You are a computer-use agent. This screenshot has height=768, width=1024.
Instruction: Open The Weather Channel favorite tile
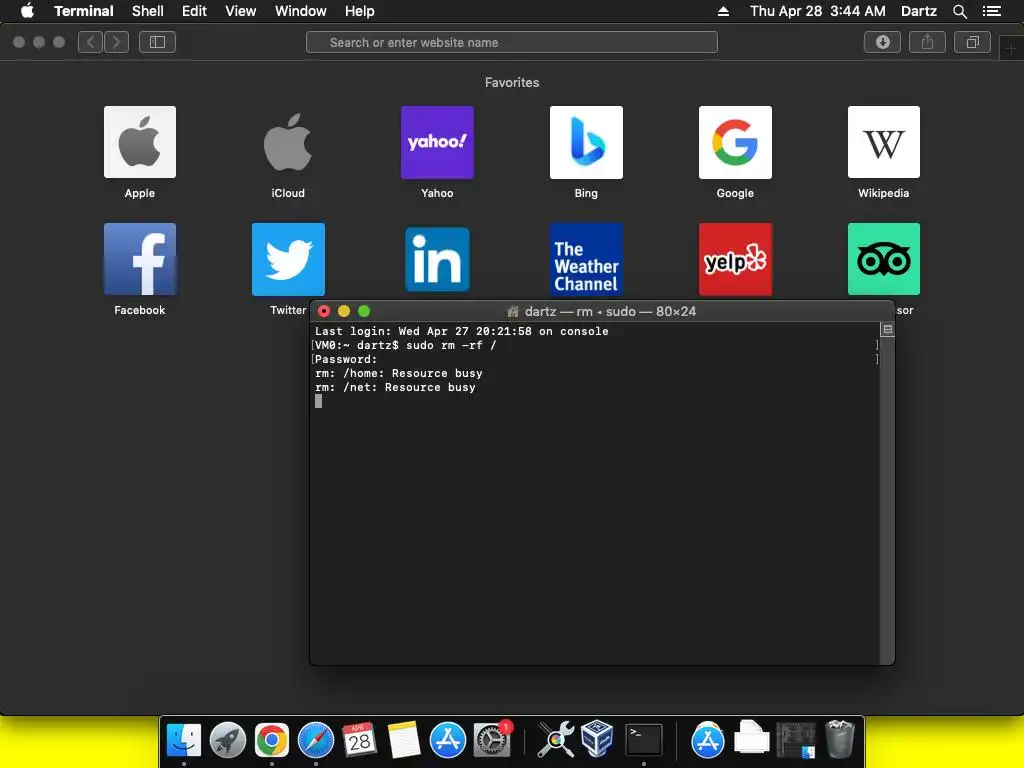point(586,259)
